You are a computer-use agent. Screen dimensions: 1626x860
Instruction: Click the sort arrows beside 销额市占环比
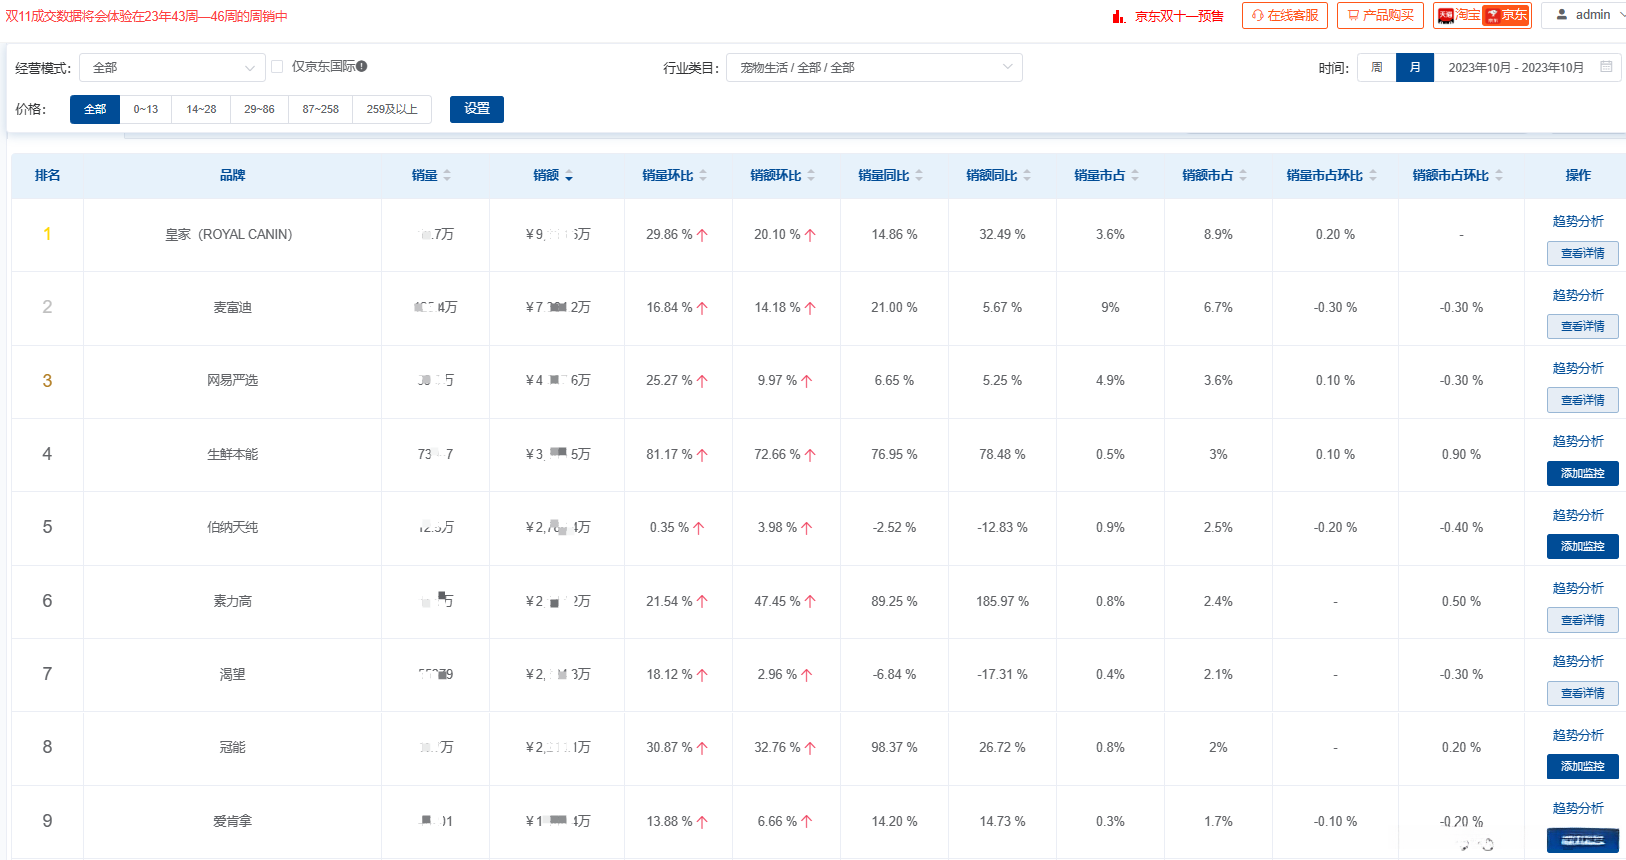point(1499,176)
